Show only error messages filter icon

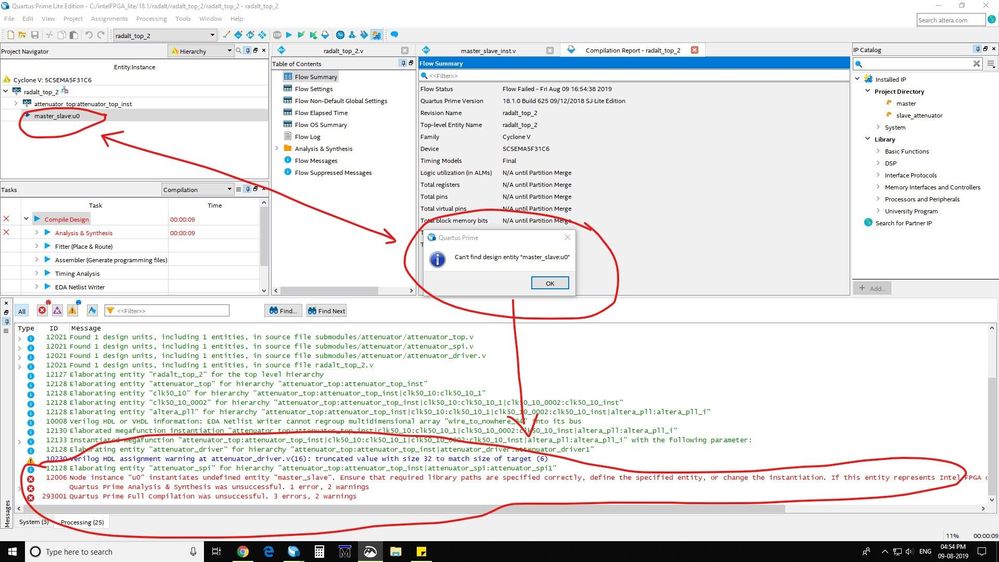pyautogui.click(x=42, y=311)
